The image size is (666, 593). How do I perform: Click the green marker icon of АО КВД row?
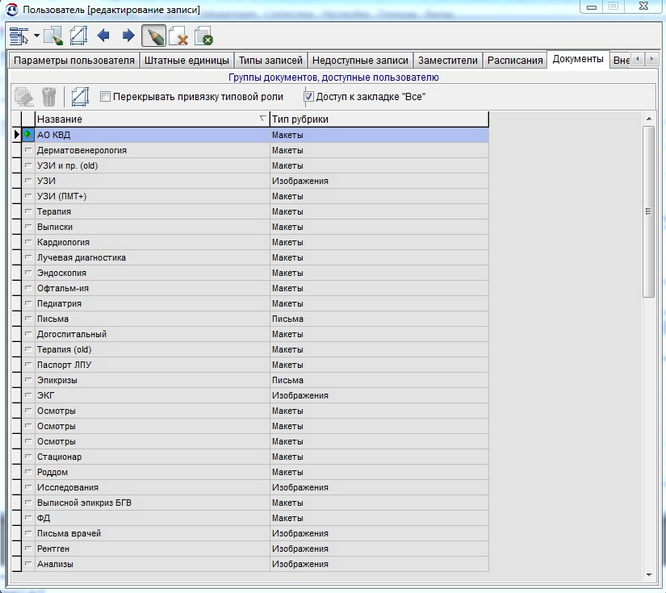tap(28, 135)
